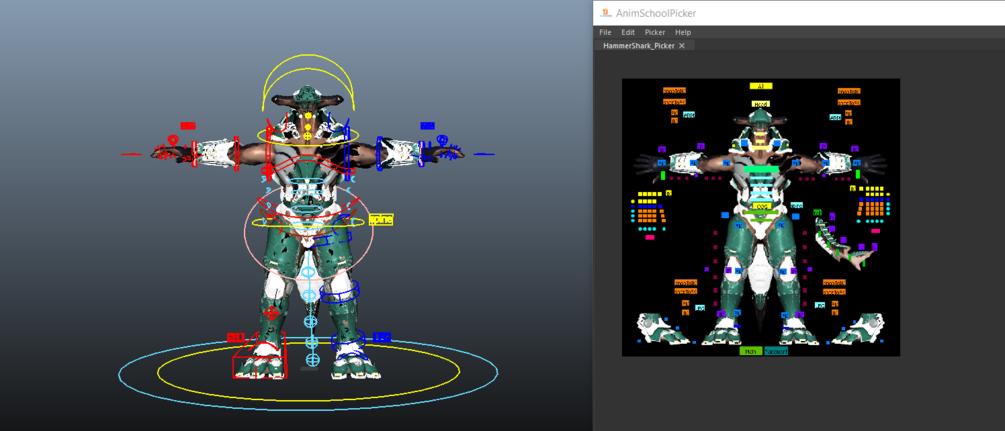Image resolution: width=1005 pixels, height=431 pixels.
Task: Select the yellow spine label in viewport
Action: tap(381, 220)
